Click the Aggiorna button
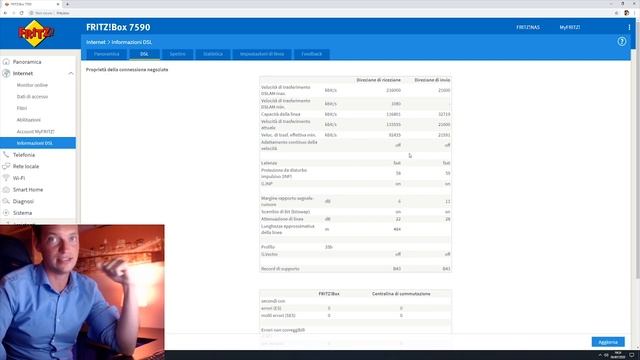640x360 pixels. tap(608, 342)
